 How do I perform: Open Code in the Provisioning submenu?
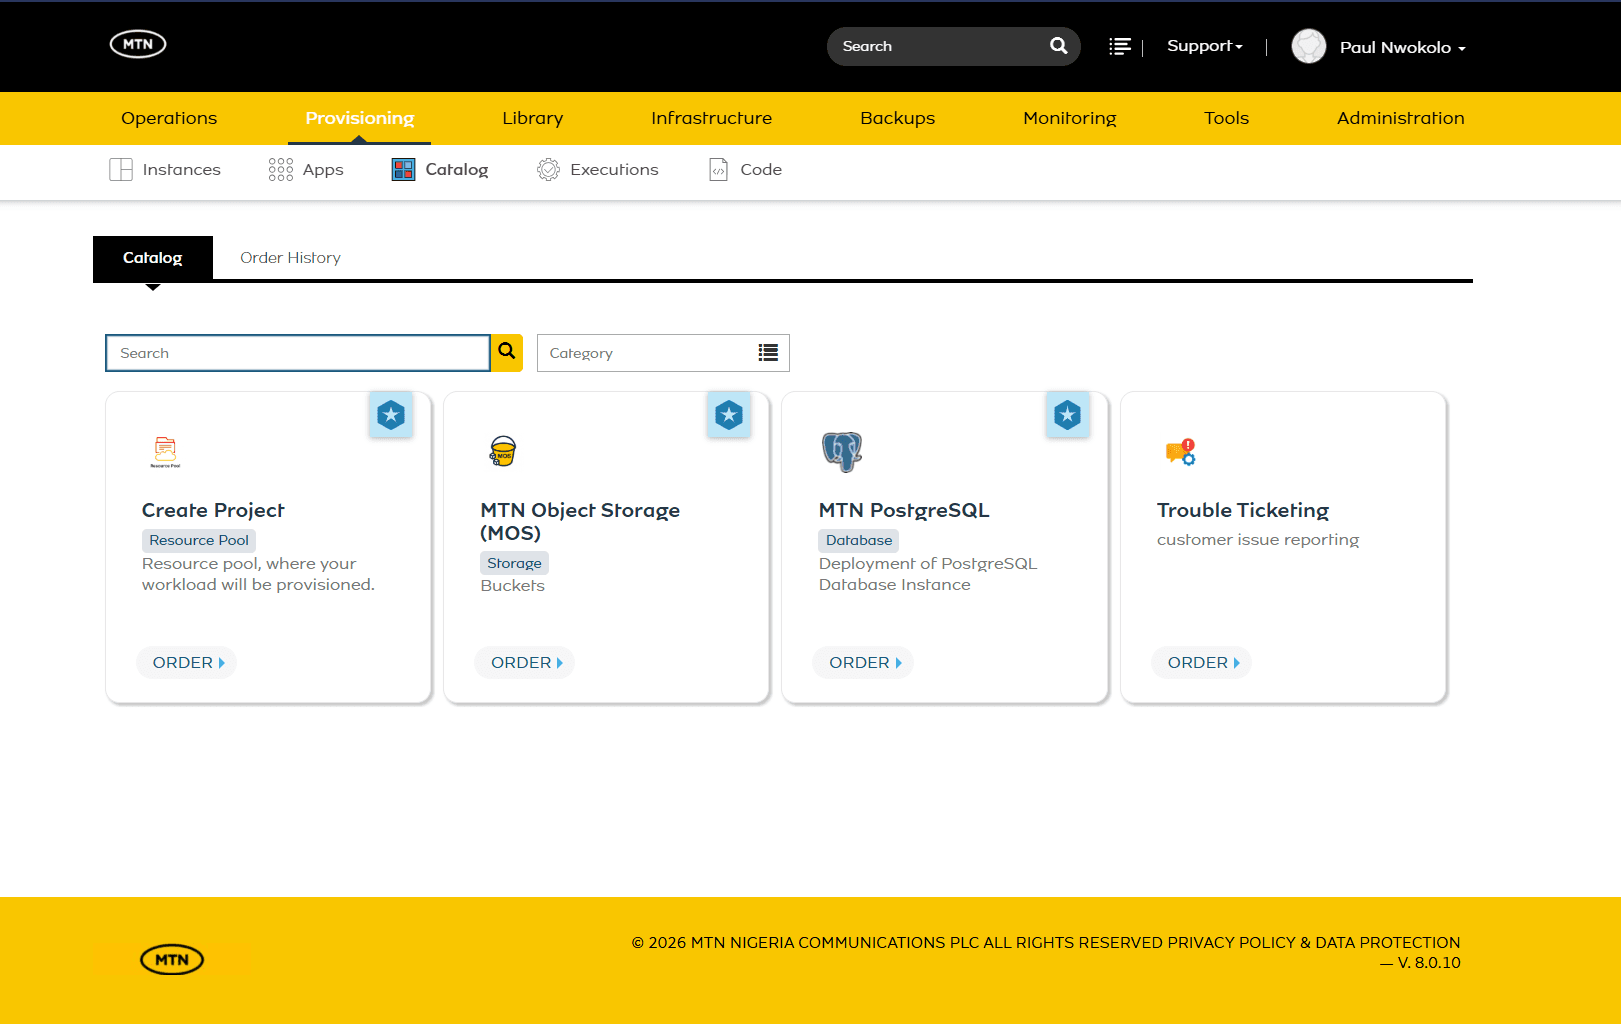745,170
